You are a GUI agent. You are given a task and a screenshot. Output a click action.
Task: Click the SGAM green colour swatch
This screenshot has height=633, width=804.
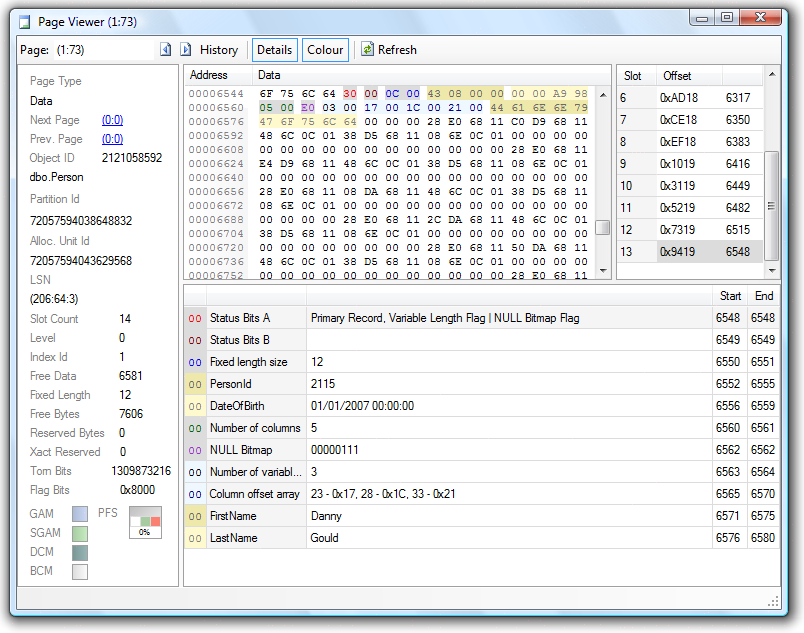(80, 533)
